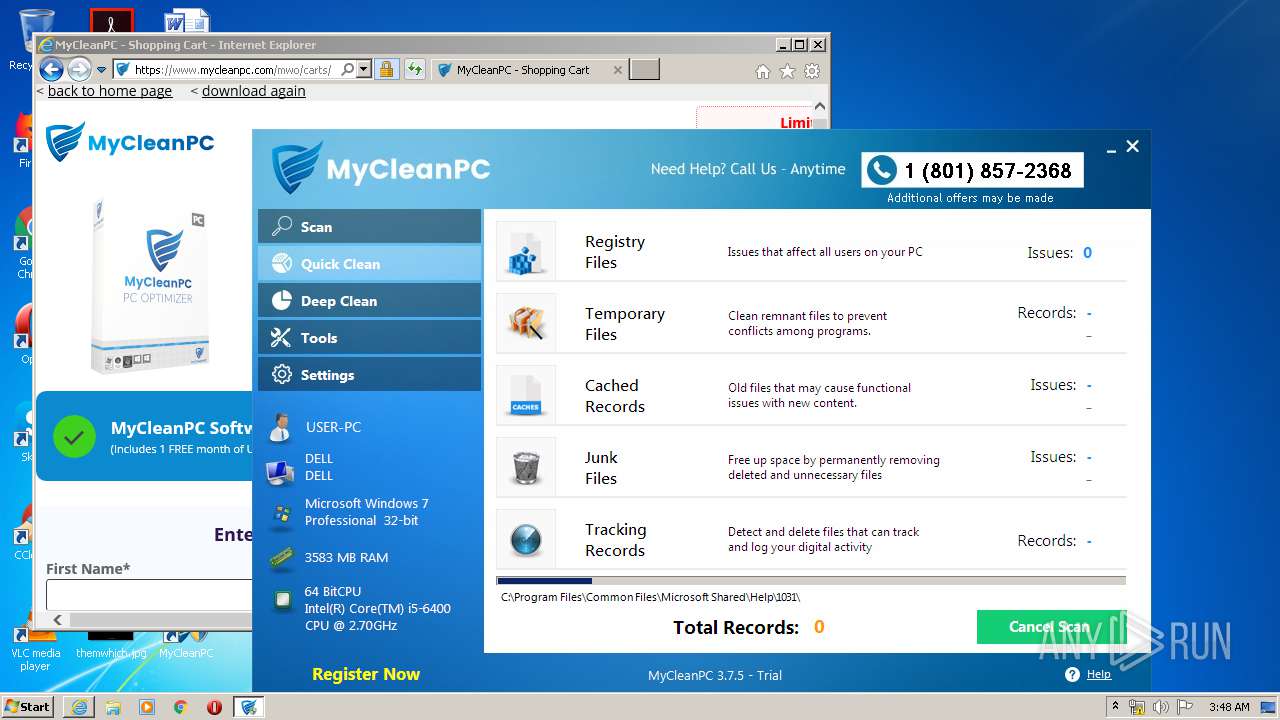Open the Tools tab
The image size is (1280, 720).
[369, 338]
